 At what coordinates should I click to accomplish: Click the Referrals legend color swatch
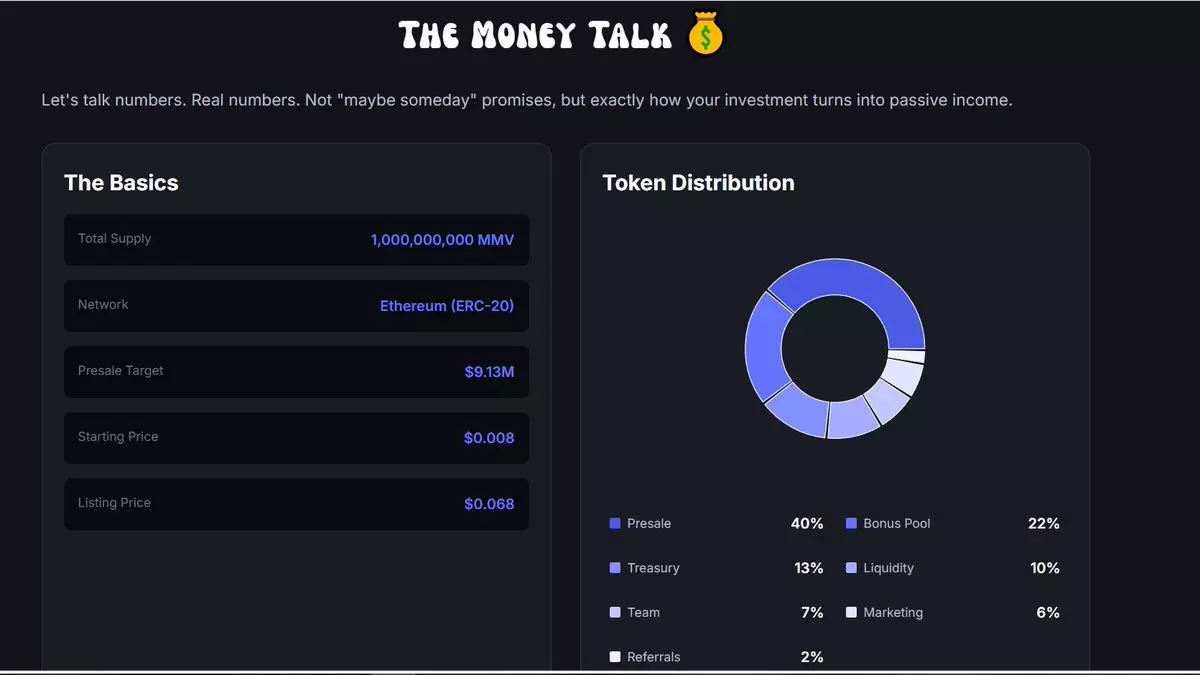point(615,657)
